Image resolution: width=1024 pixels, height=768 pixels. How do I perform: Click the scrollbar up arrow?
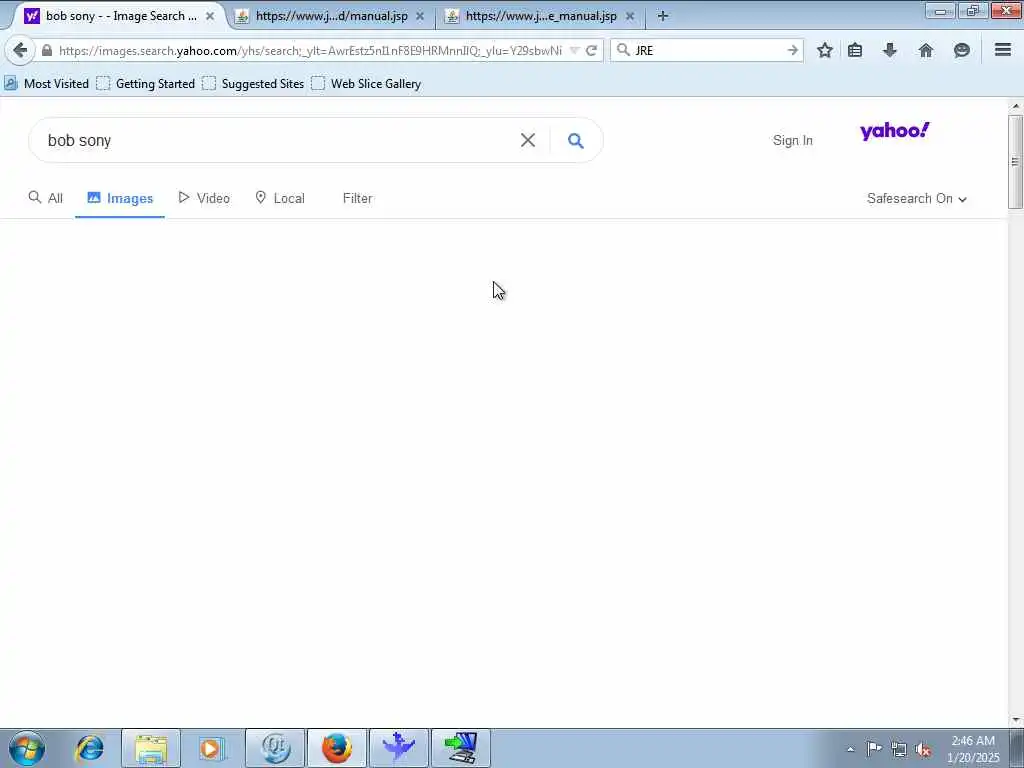pos(1015,105)
